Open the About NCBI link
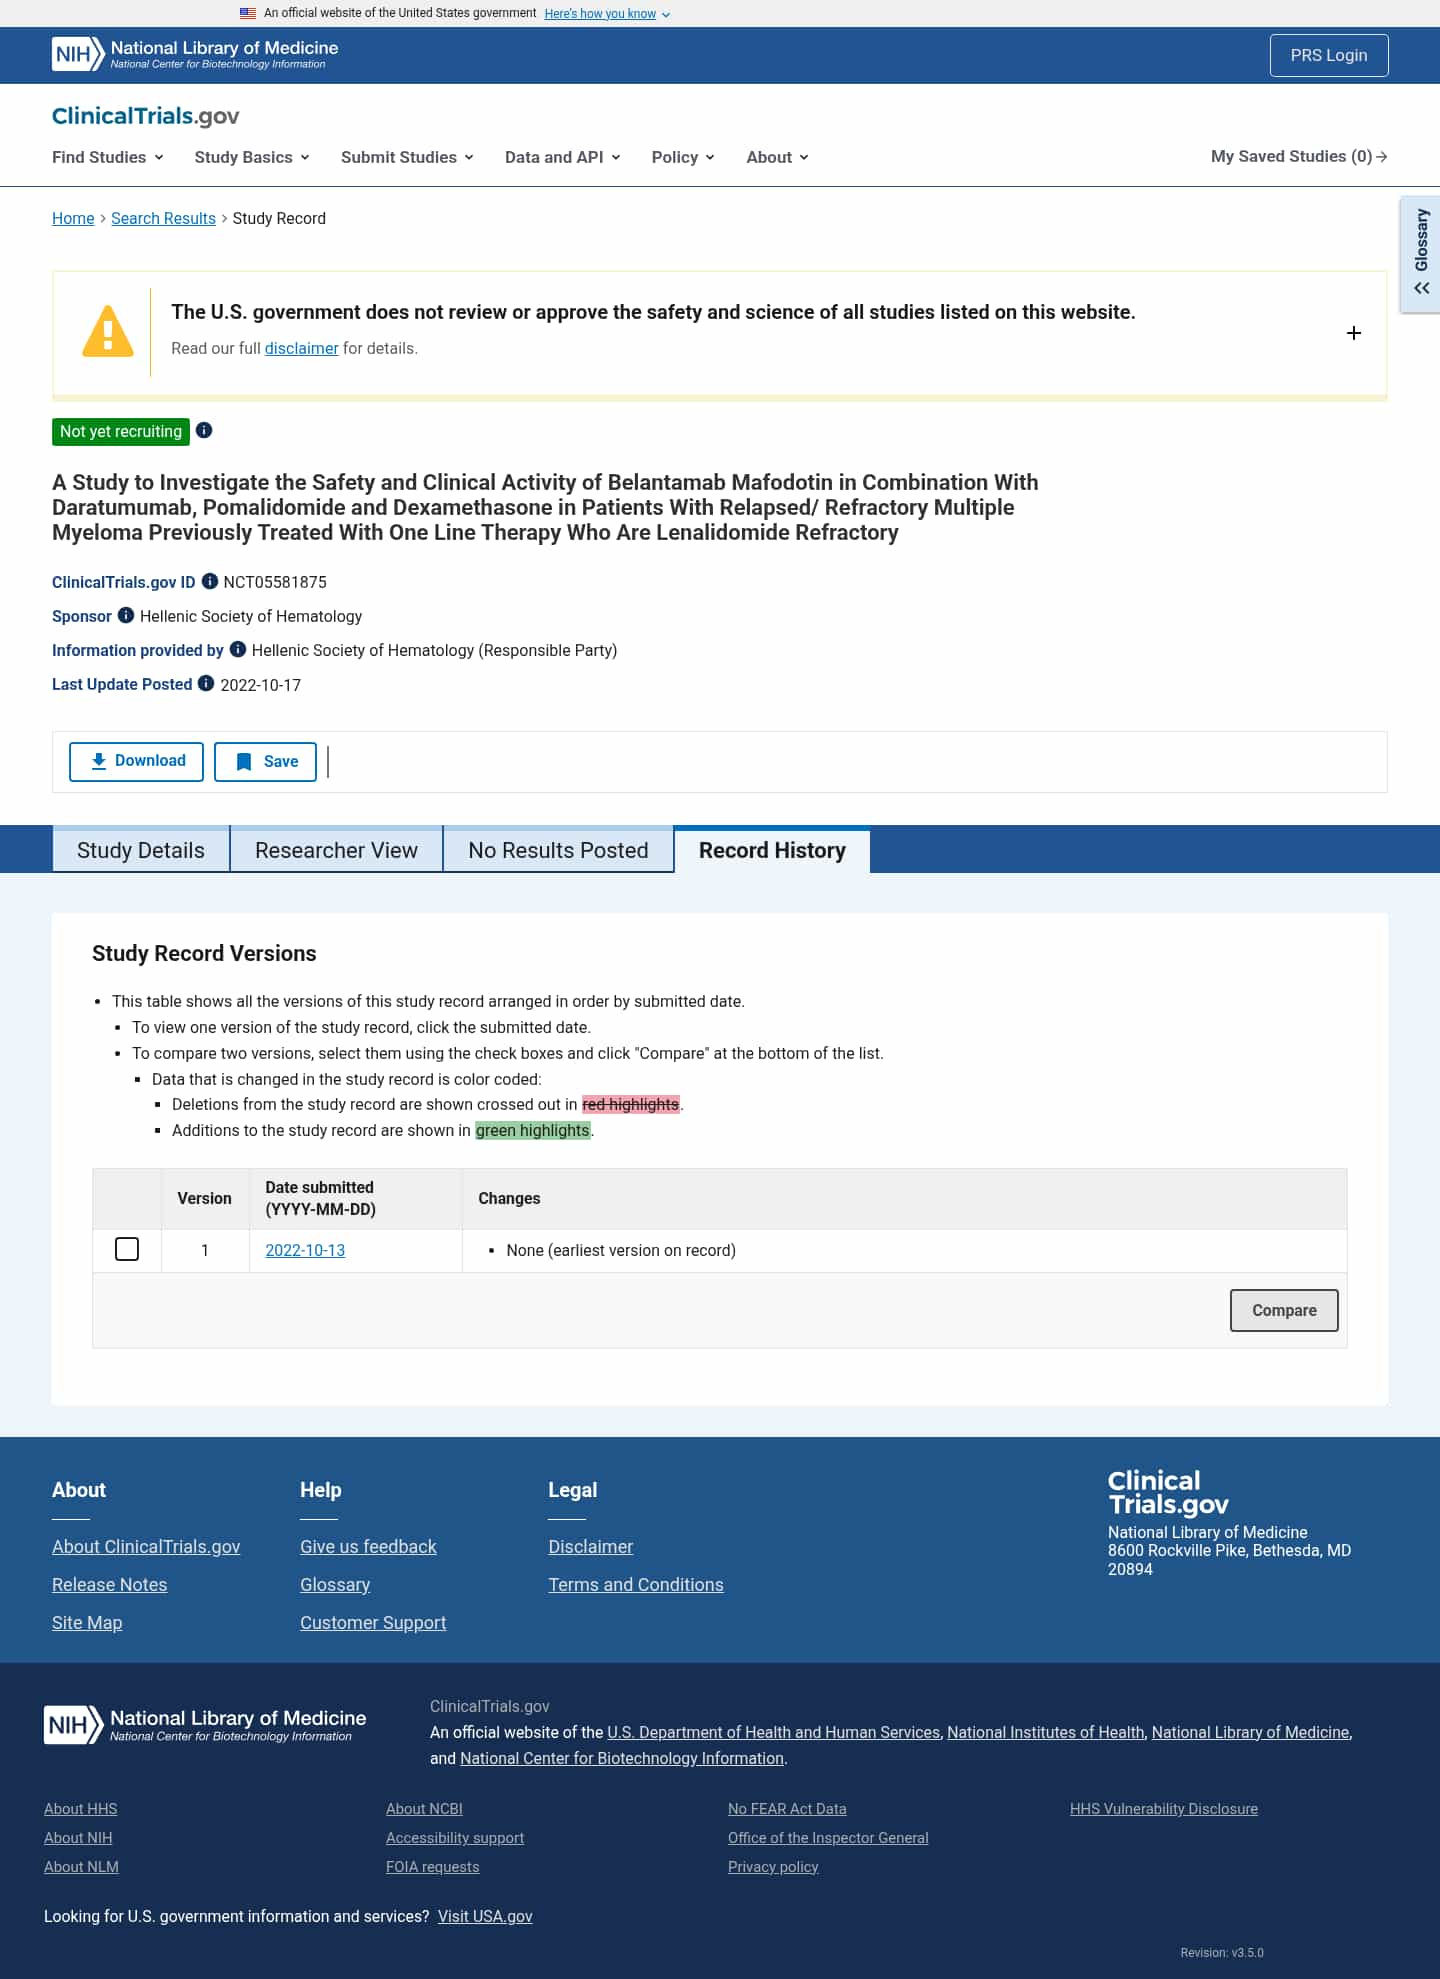1440x1979 pixels. [424, 1808]
